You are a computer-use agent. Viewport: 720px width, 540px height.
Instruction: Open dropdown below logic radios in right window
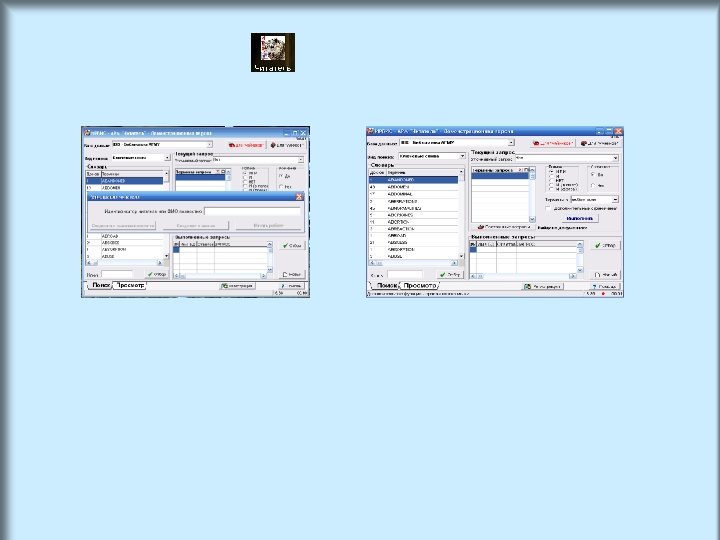615,199
